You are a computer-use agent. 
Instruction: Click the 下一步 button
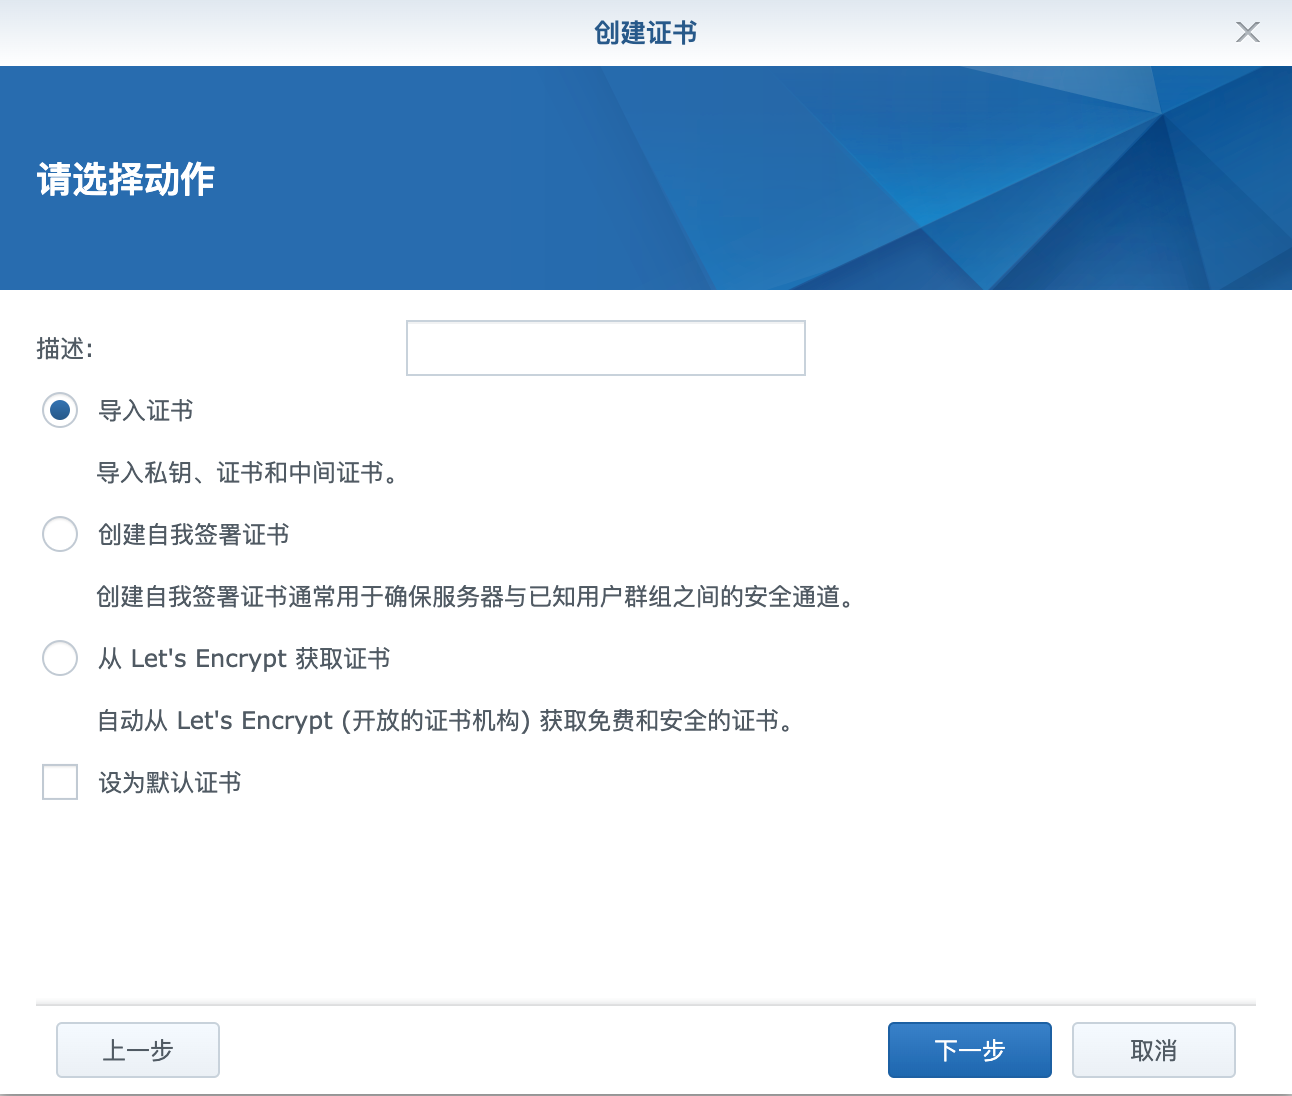pyautogui.click(x=968, y=1050)
